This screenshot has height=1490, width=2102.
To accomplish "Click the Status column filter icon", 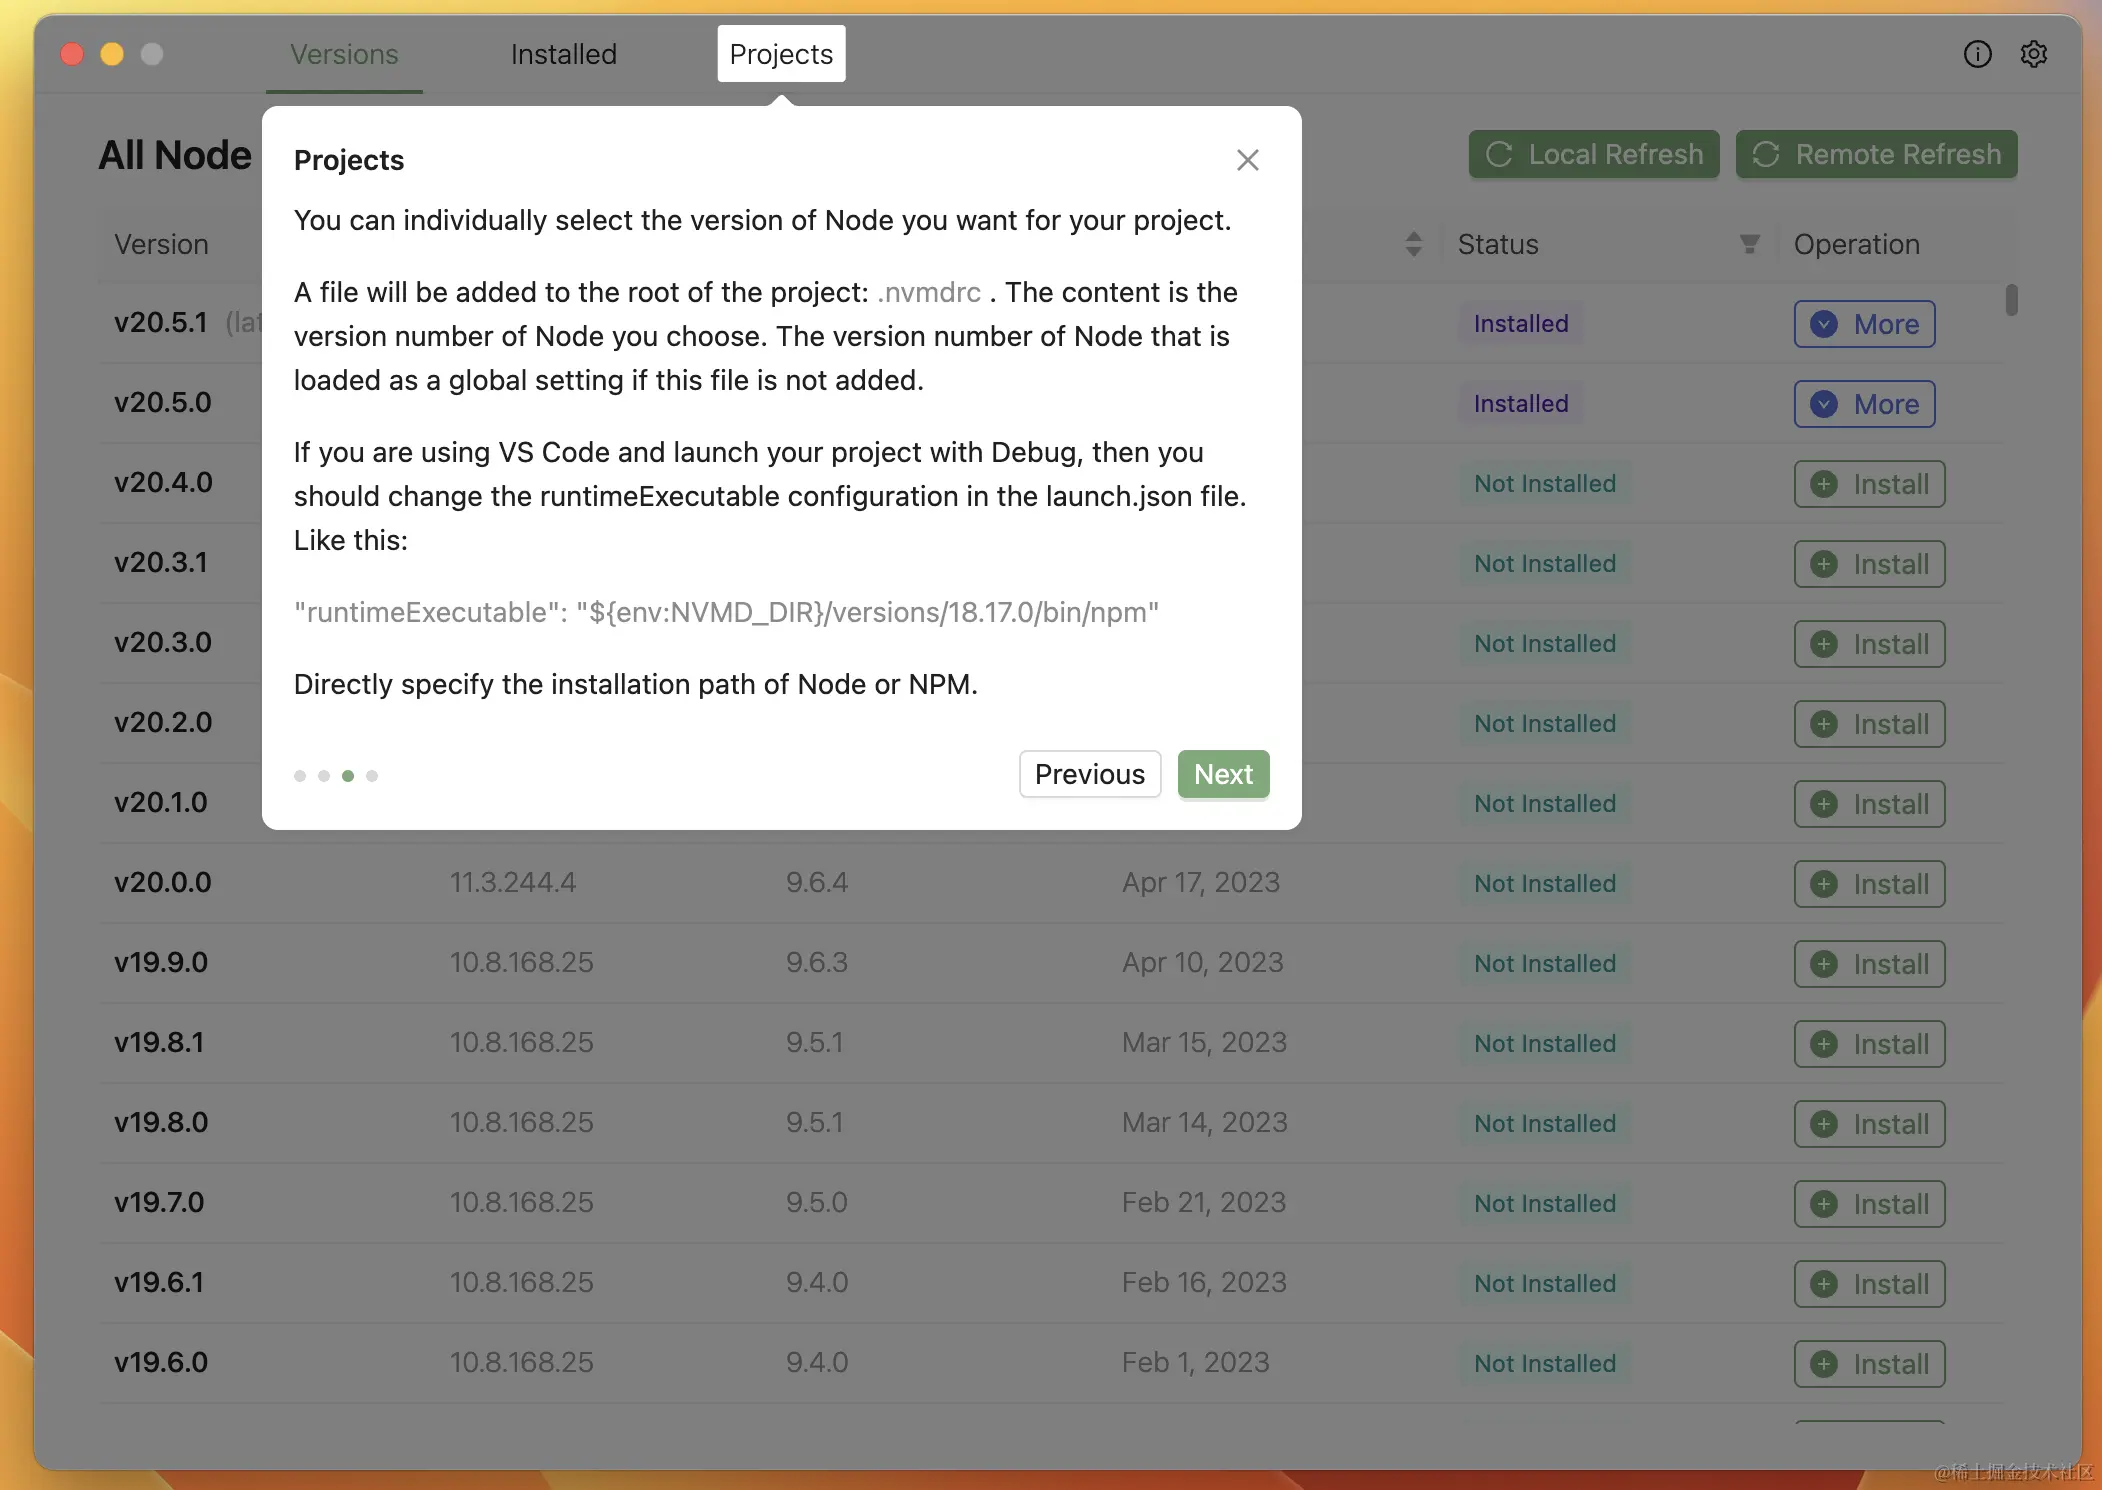I will pyautogui.click(x=1749, y=244).
